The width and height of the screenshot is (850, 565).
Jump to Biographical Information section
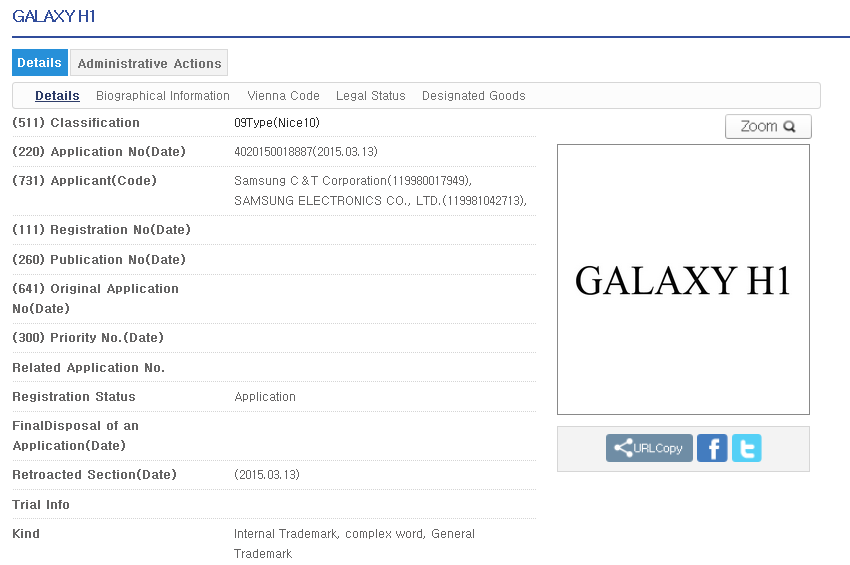click(163, 95)
